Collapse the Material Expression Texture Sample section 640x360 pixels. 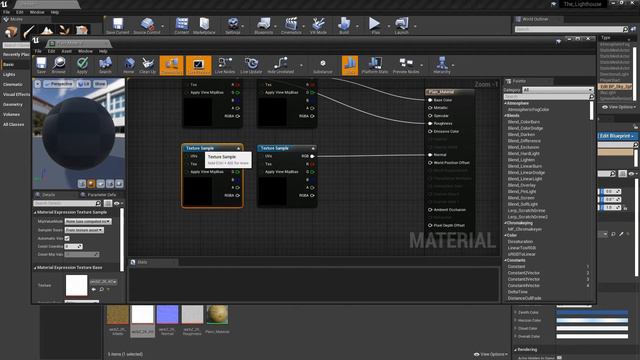pyautogui.click(x=35, y=213)
